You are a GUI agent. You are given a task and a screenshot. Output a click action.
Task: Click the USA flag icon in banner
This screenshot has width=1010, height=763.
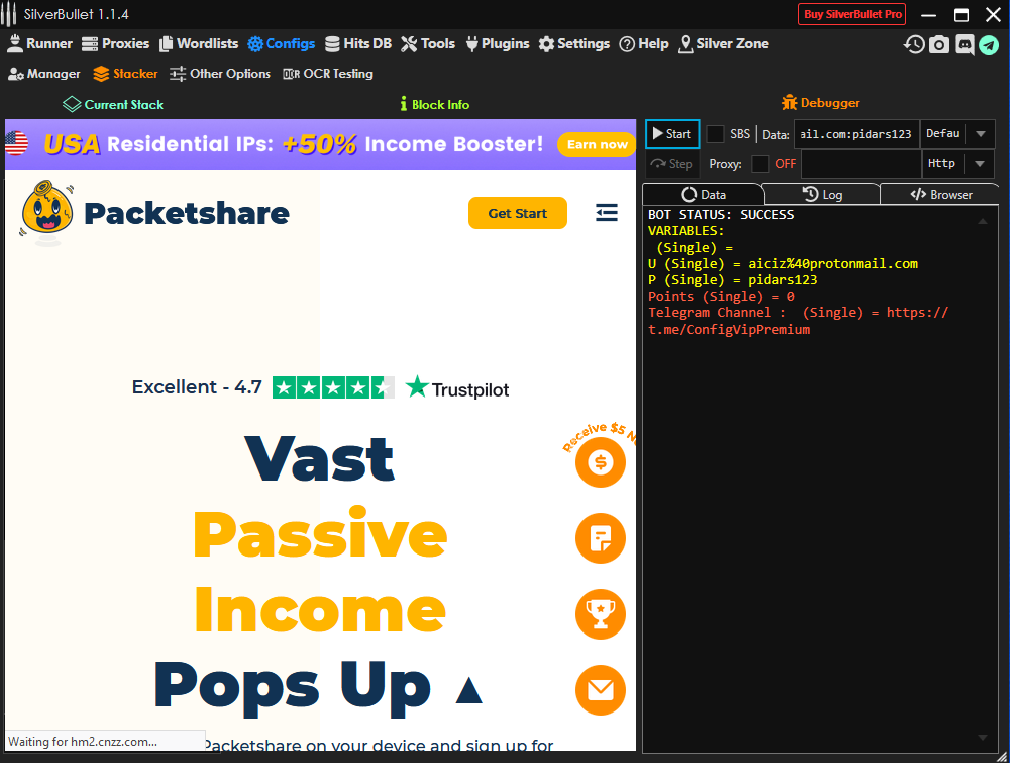(x=17, y=143)
